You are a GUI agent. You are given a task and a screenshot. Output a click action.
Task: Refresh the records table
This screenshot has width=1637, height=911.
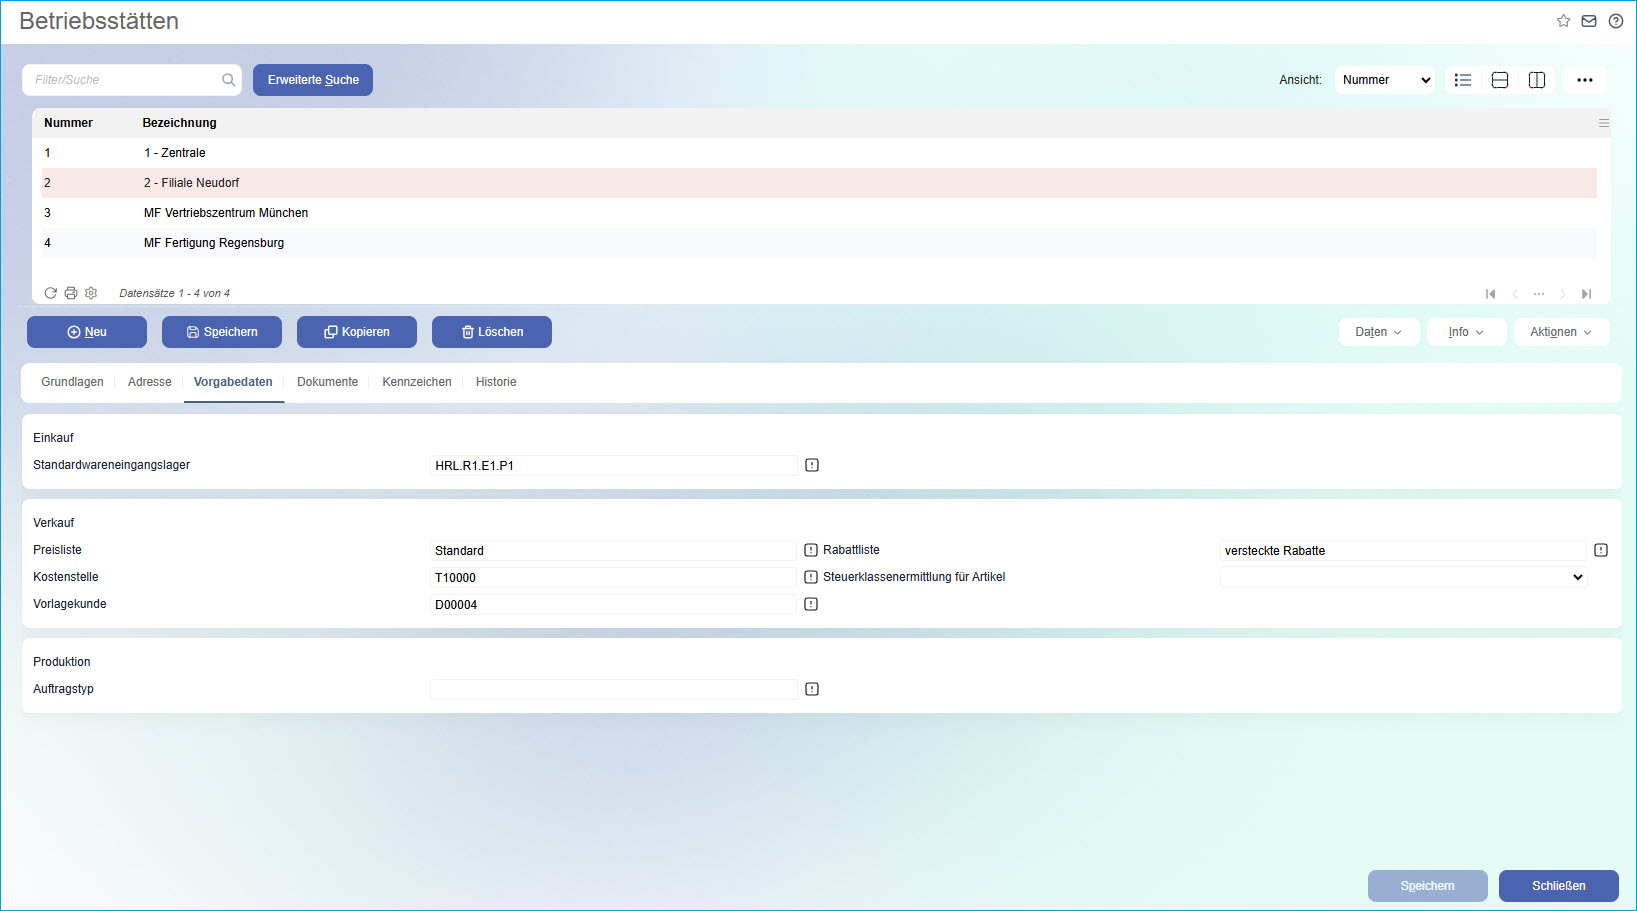51,293
